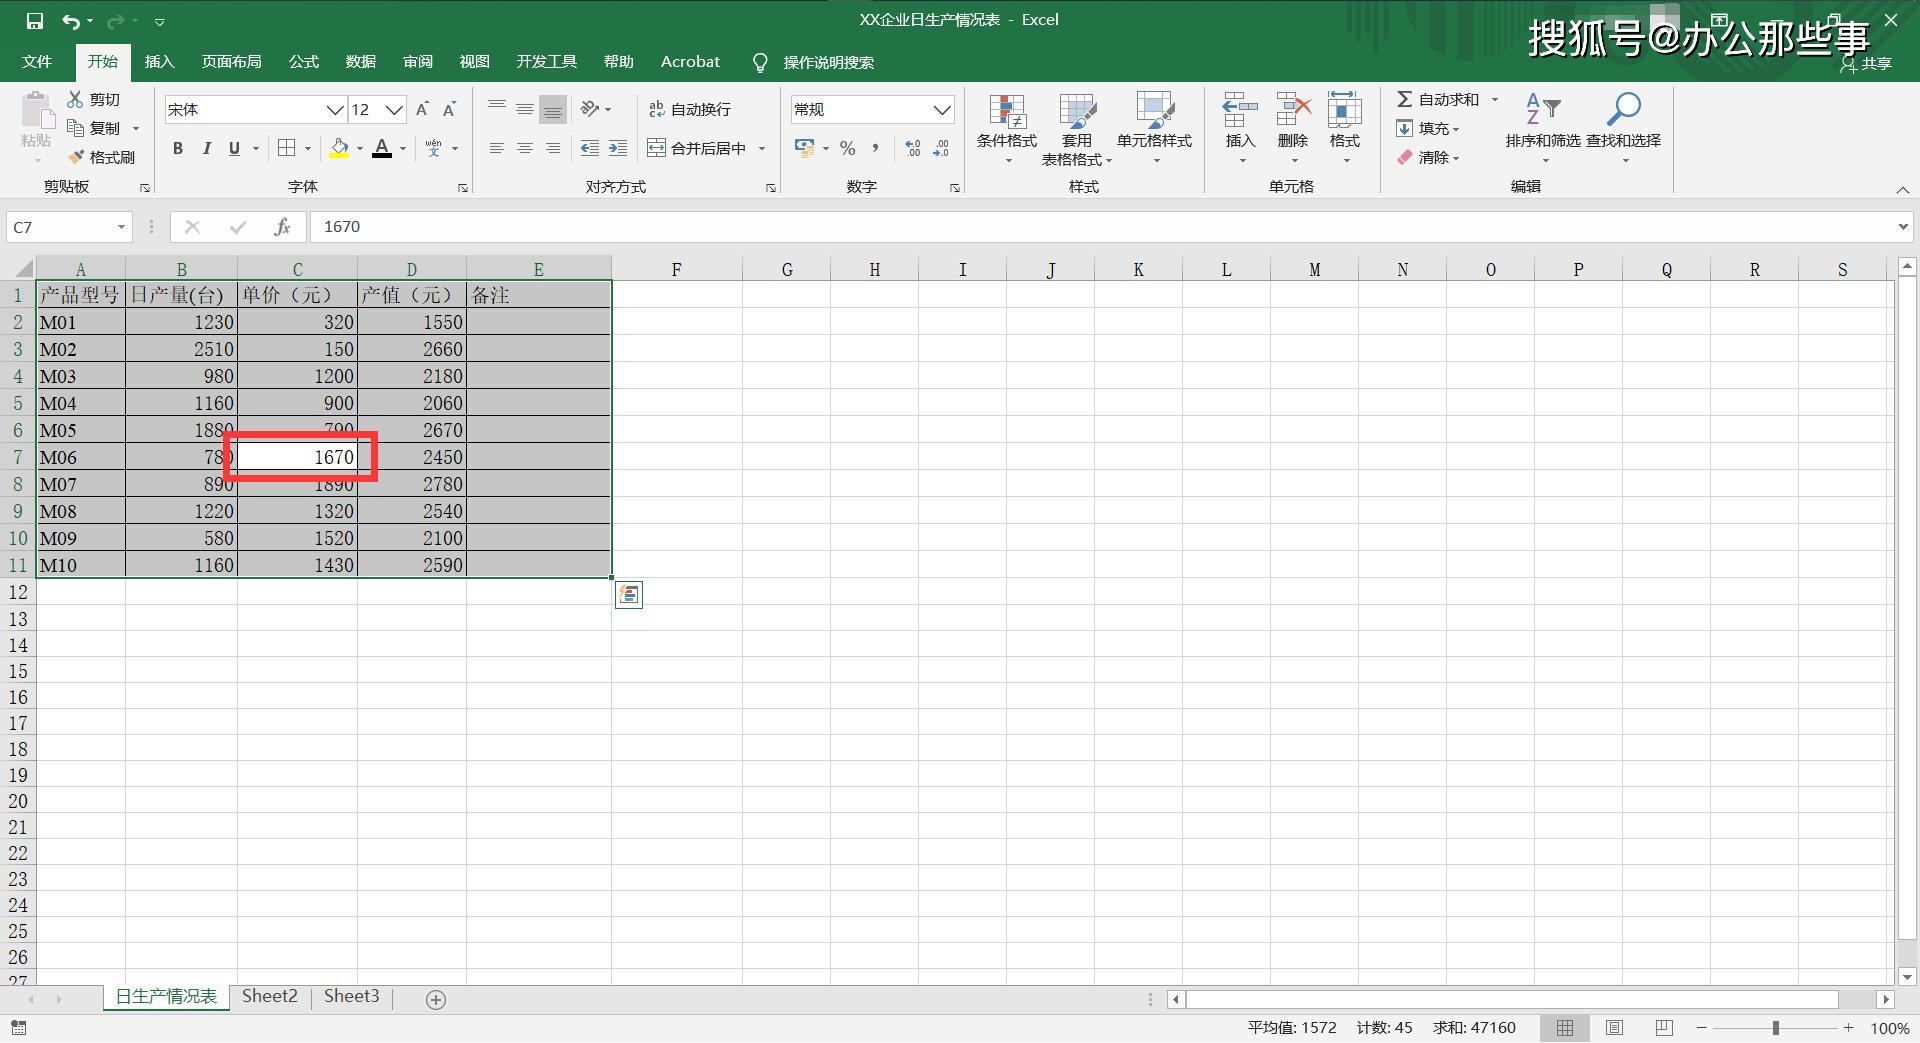
Task: Expand the Name Box dropdown arrow
Action: click(x=121, y=227)
